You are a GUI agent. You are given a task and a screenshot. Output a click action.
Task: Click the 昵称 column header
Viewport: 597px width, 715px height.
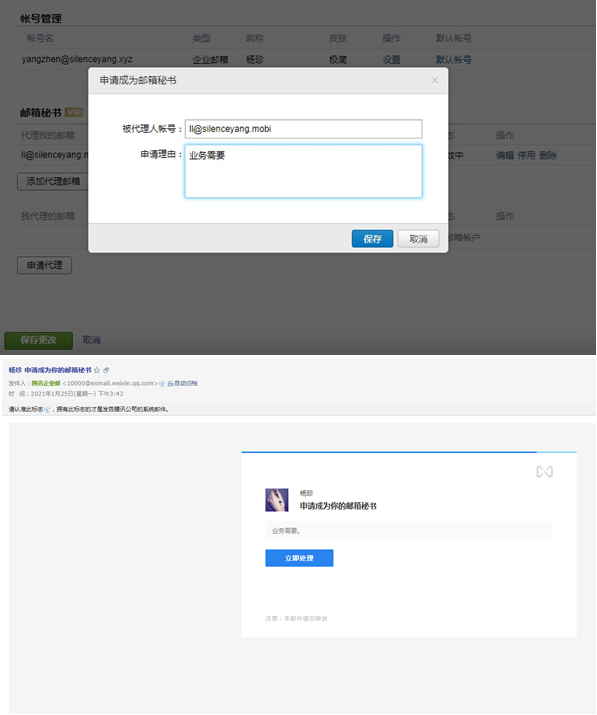[x=255, y=38]
